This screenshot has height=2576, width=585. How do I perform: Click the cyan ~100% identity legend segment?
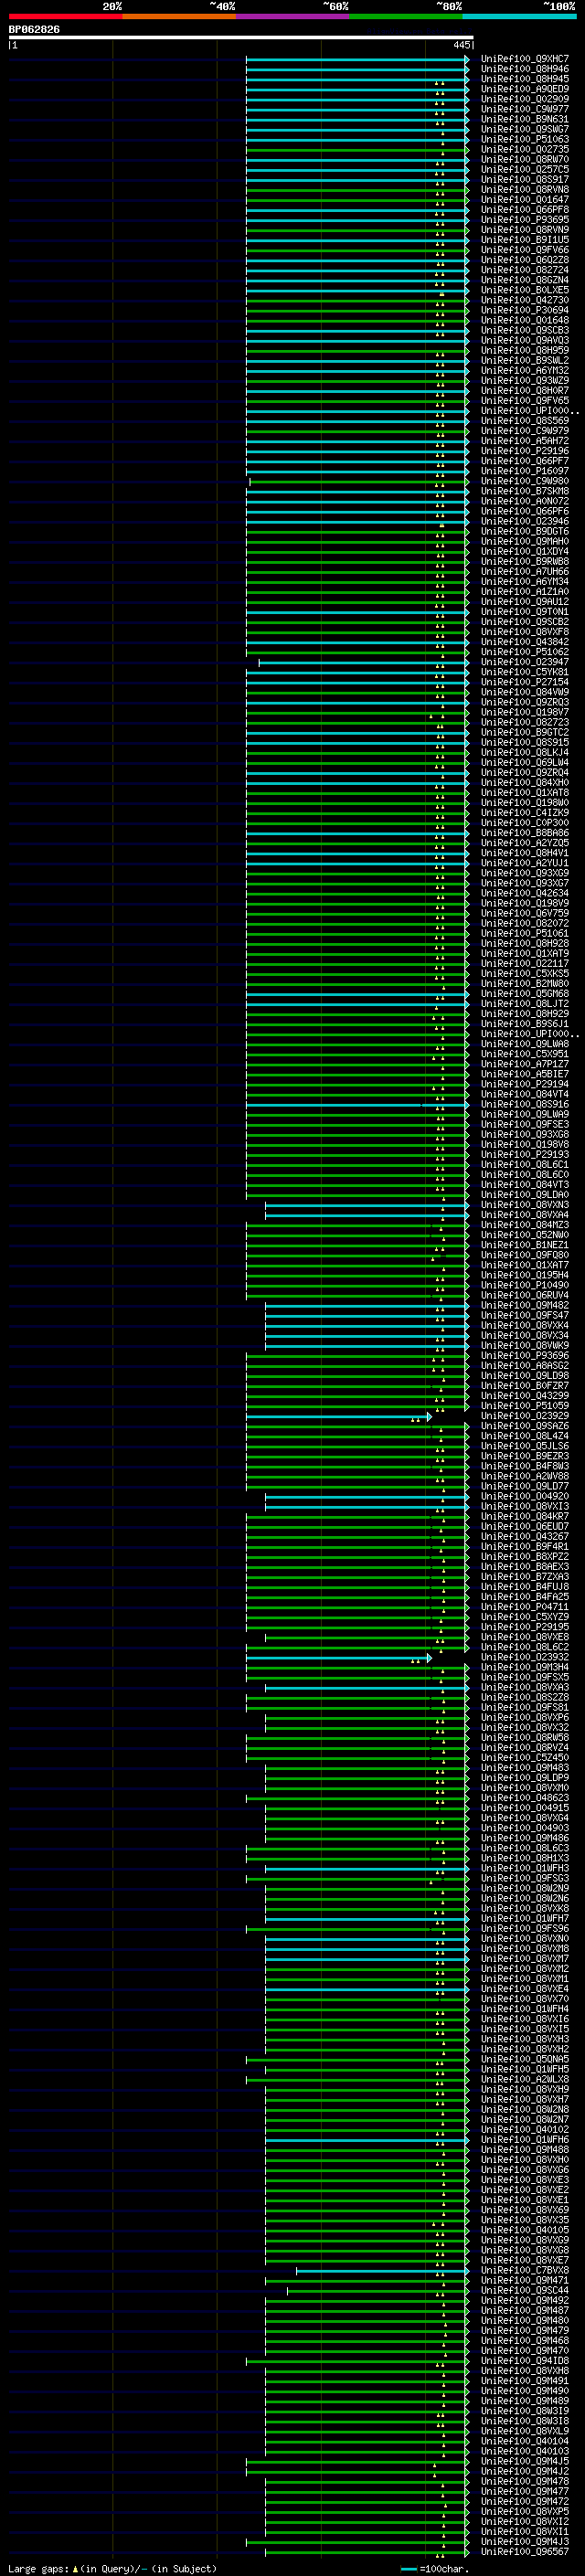(519, 16)
